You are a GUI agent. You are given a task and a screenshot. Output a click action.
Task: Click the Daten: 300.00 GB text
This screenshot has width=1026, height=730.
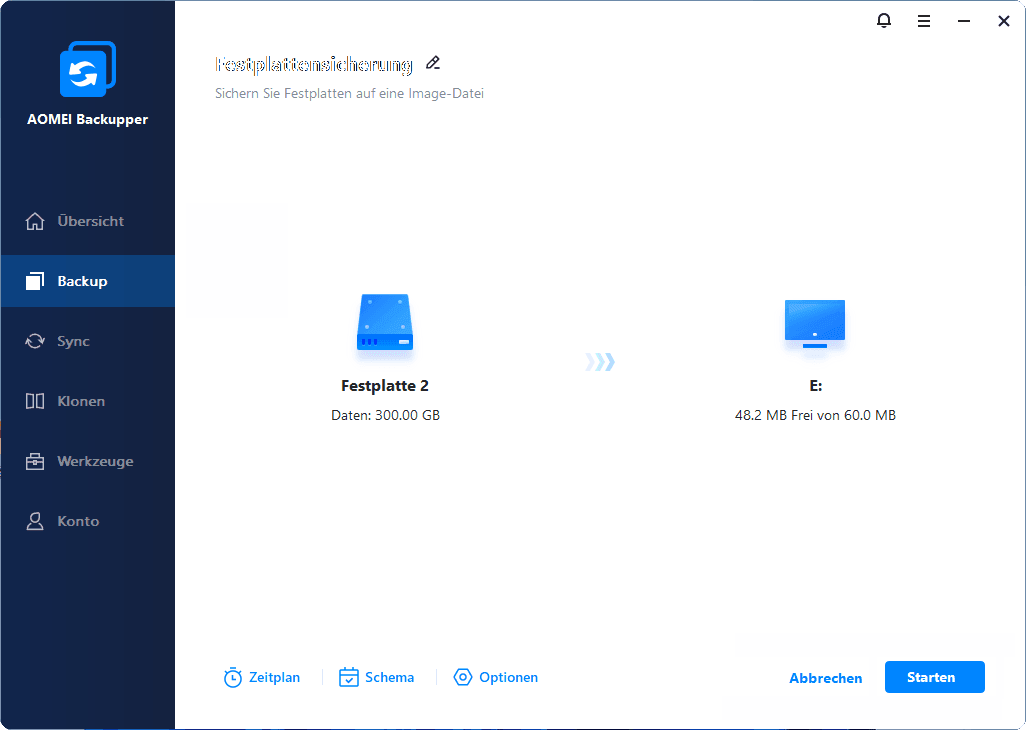click(385, 415)
